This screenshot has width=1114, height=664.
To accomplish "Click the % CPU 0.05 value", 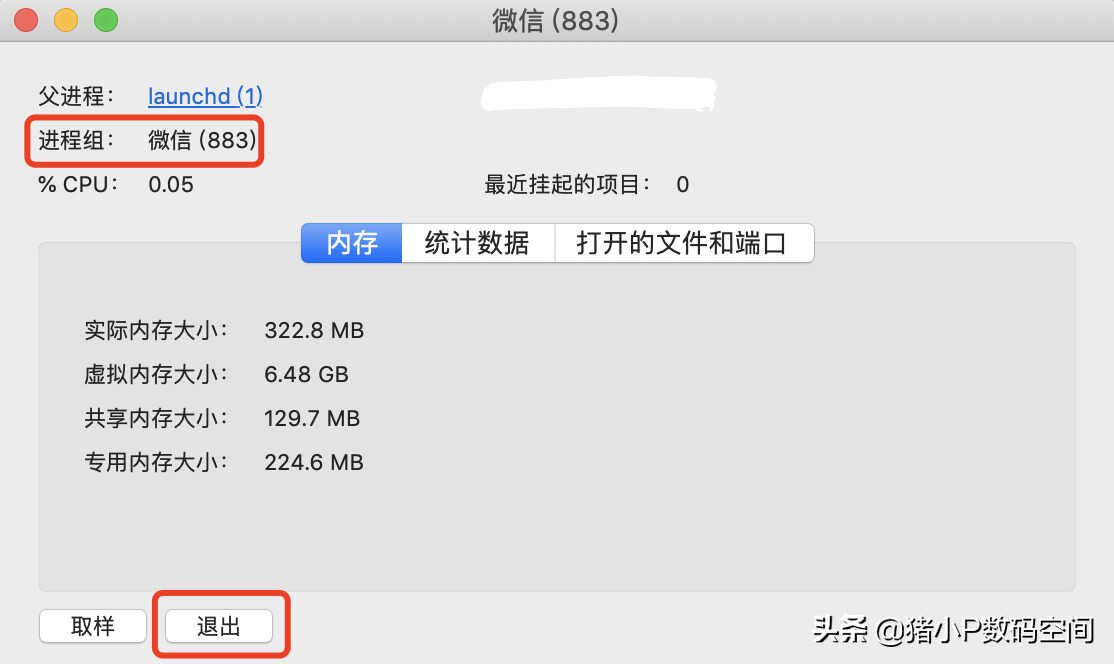I will 171,185.
